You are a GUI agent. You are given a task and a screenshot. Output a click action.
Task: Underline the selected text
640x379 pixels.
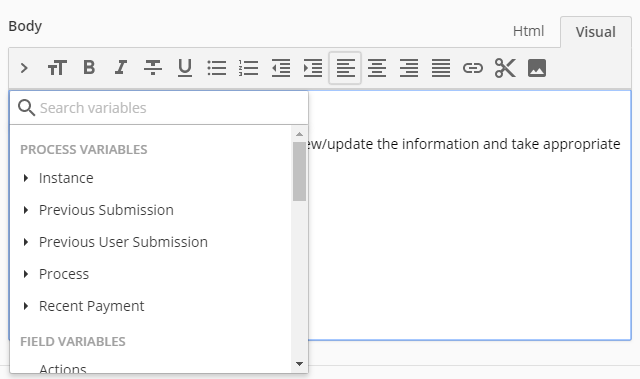point(185,68)
